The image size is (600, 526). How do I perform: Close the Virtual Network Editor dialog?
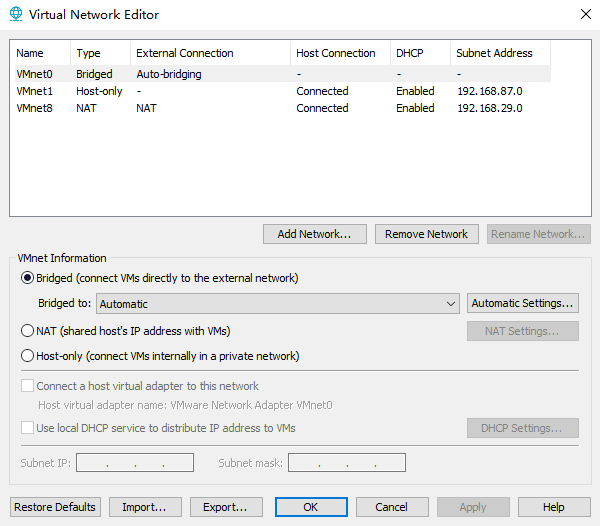point(584,15)
